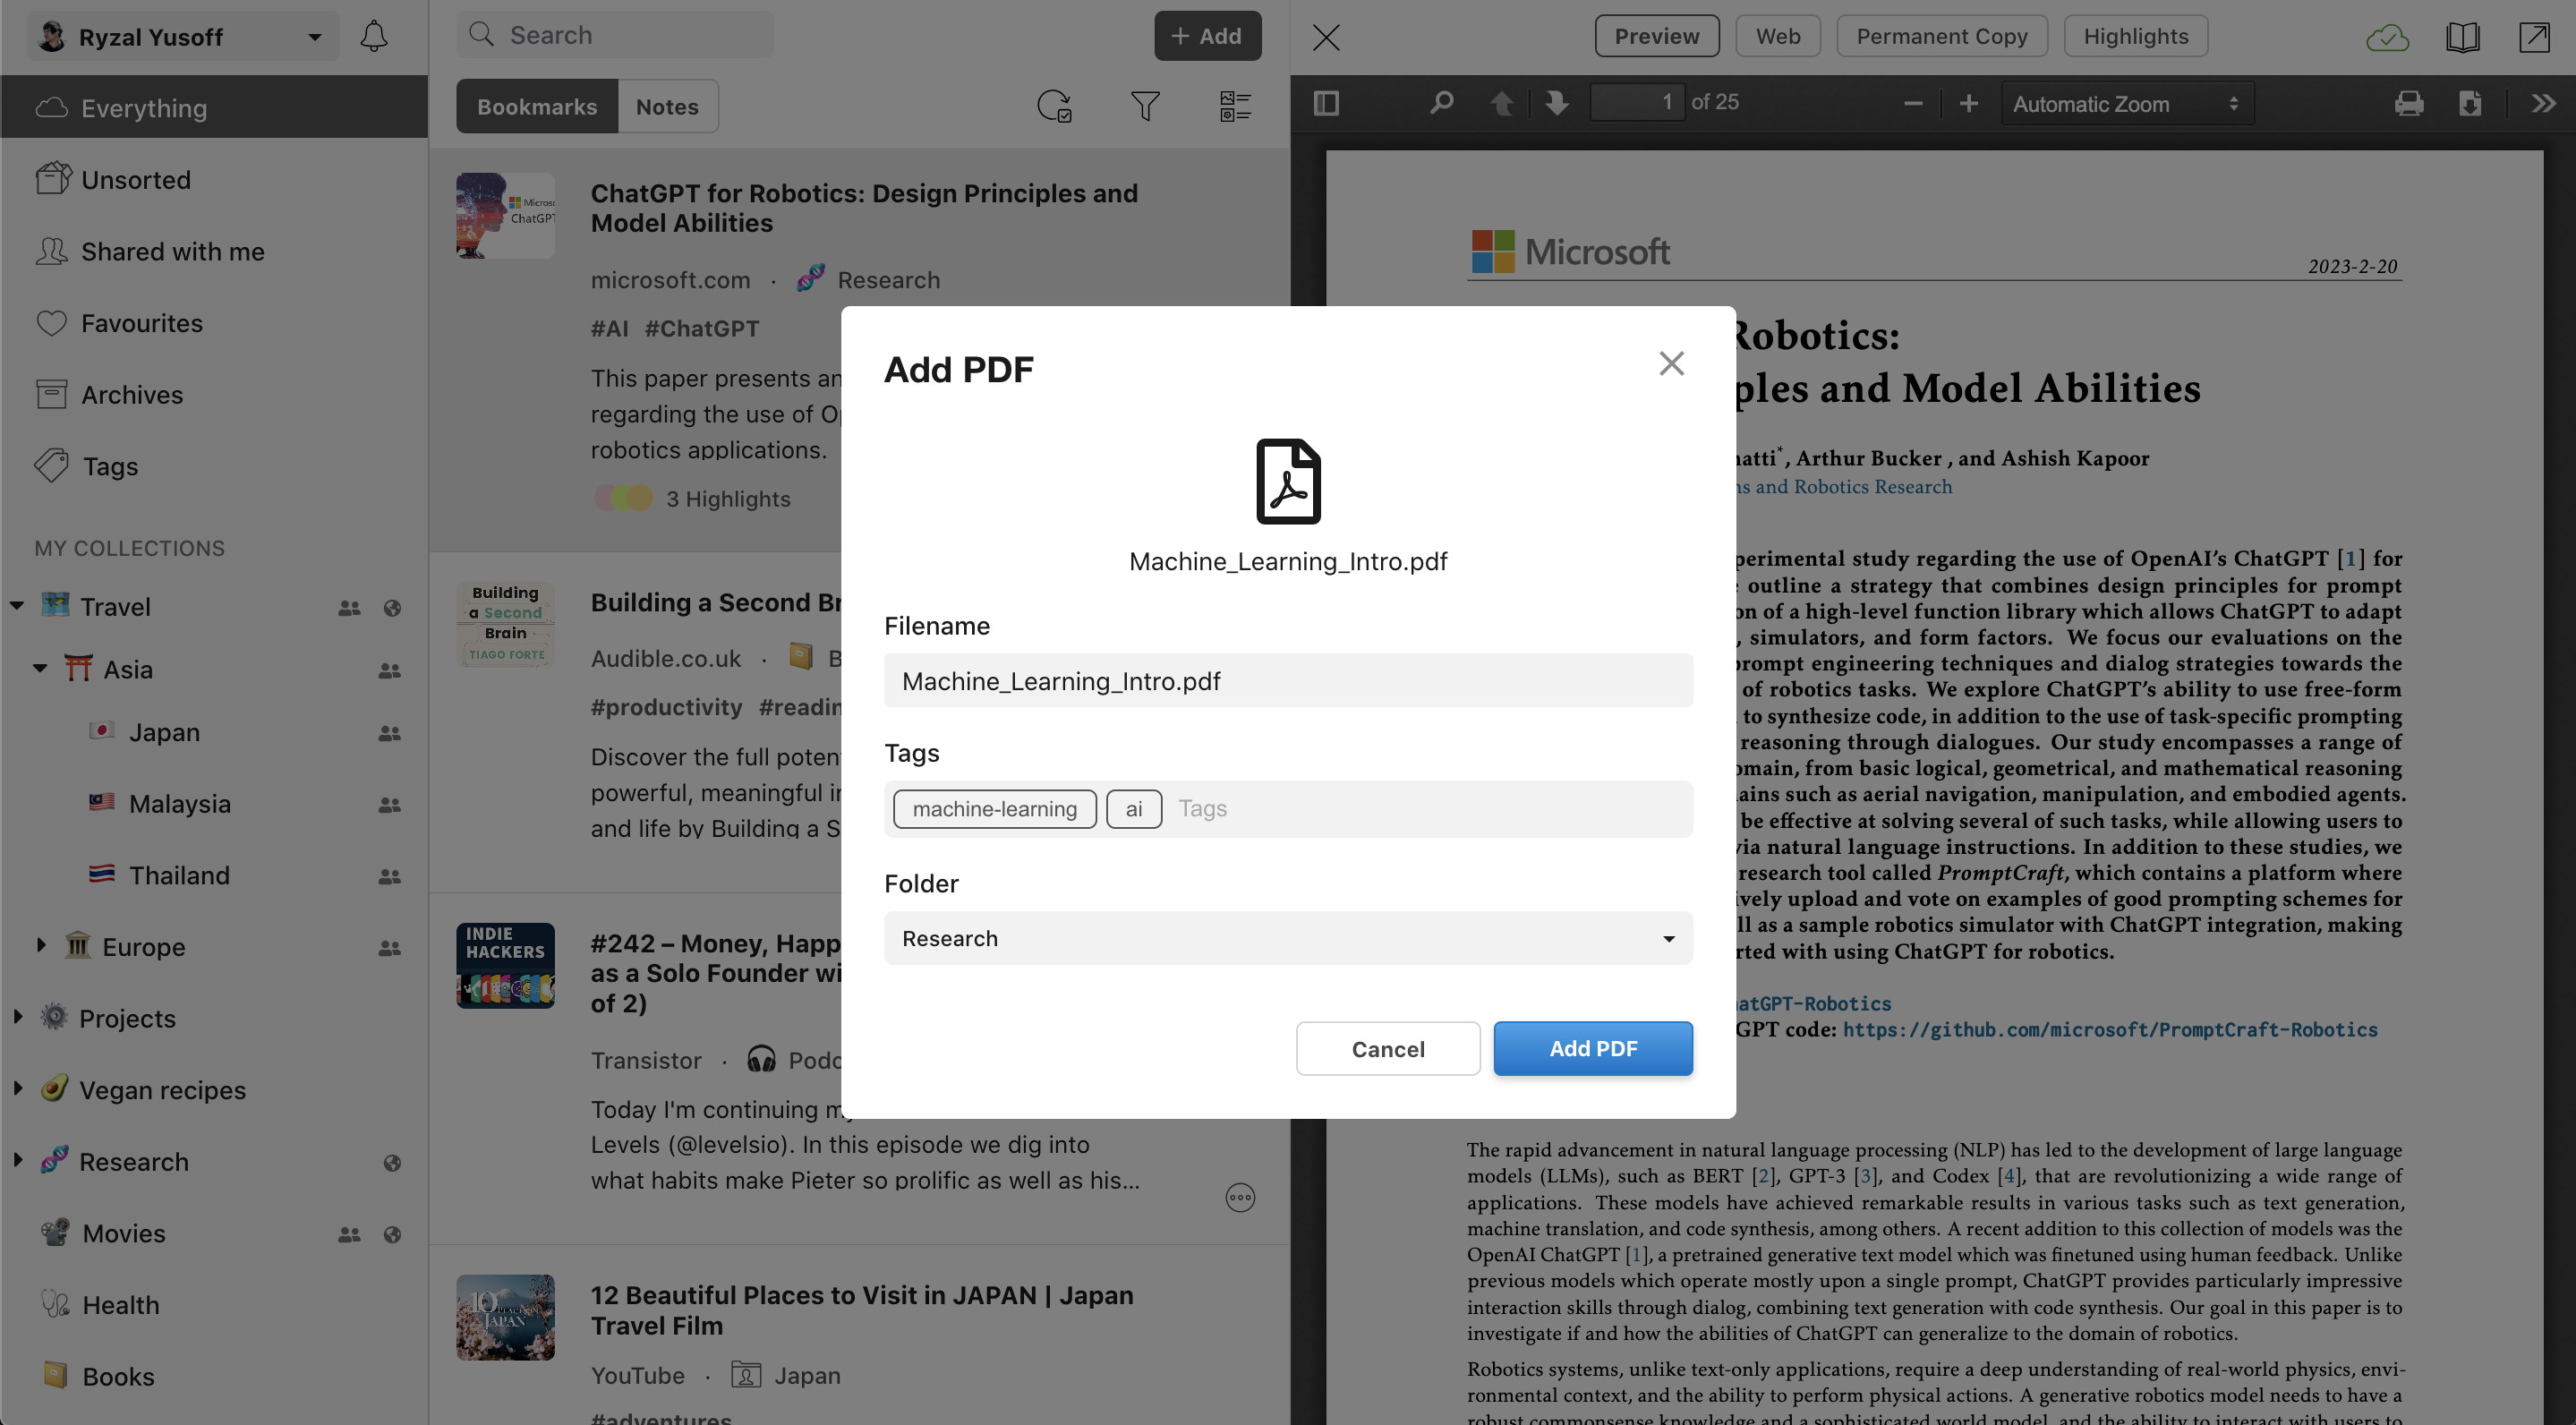Select the Everything view in sidebar
This screenshot has width=2576, height=1425.
[214, 107]
